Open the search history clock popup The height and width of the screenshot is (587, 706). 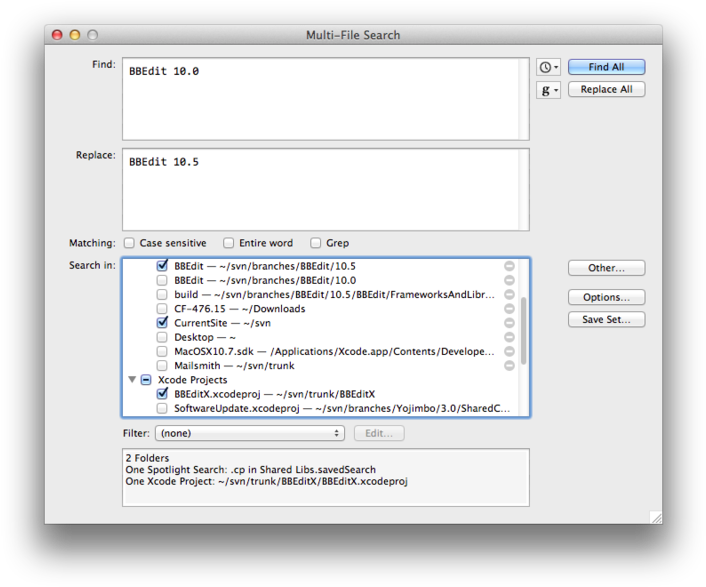tap(548, 67)
